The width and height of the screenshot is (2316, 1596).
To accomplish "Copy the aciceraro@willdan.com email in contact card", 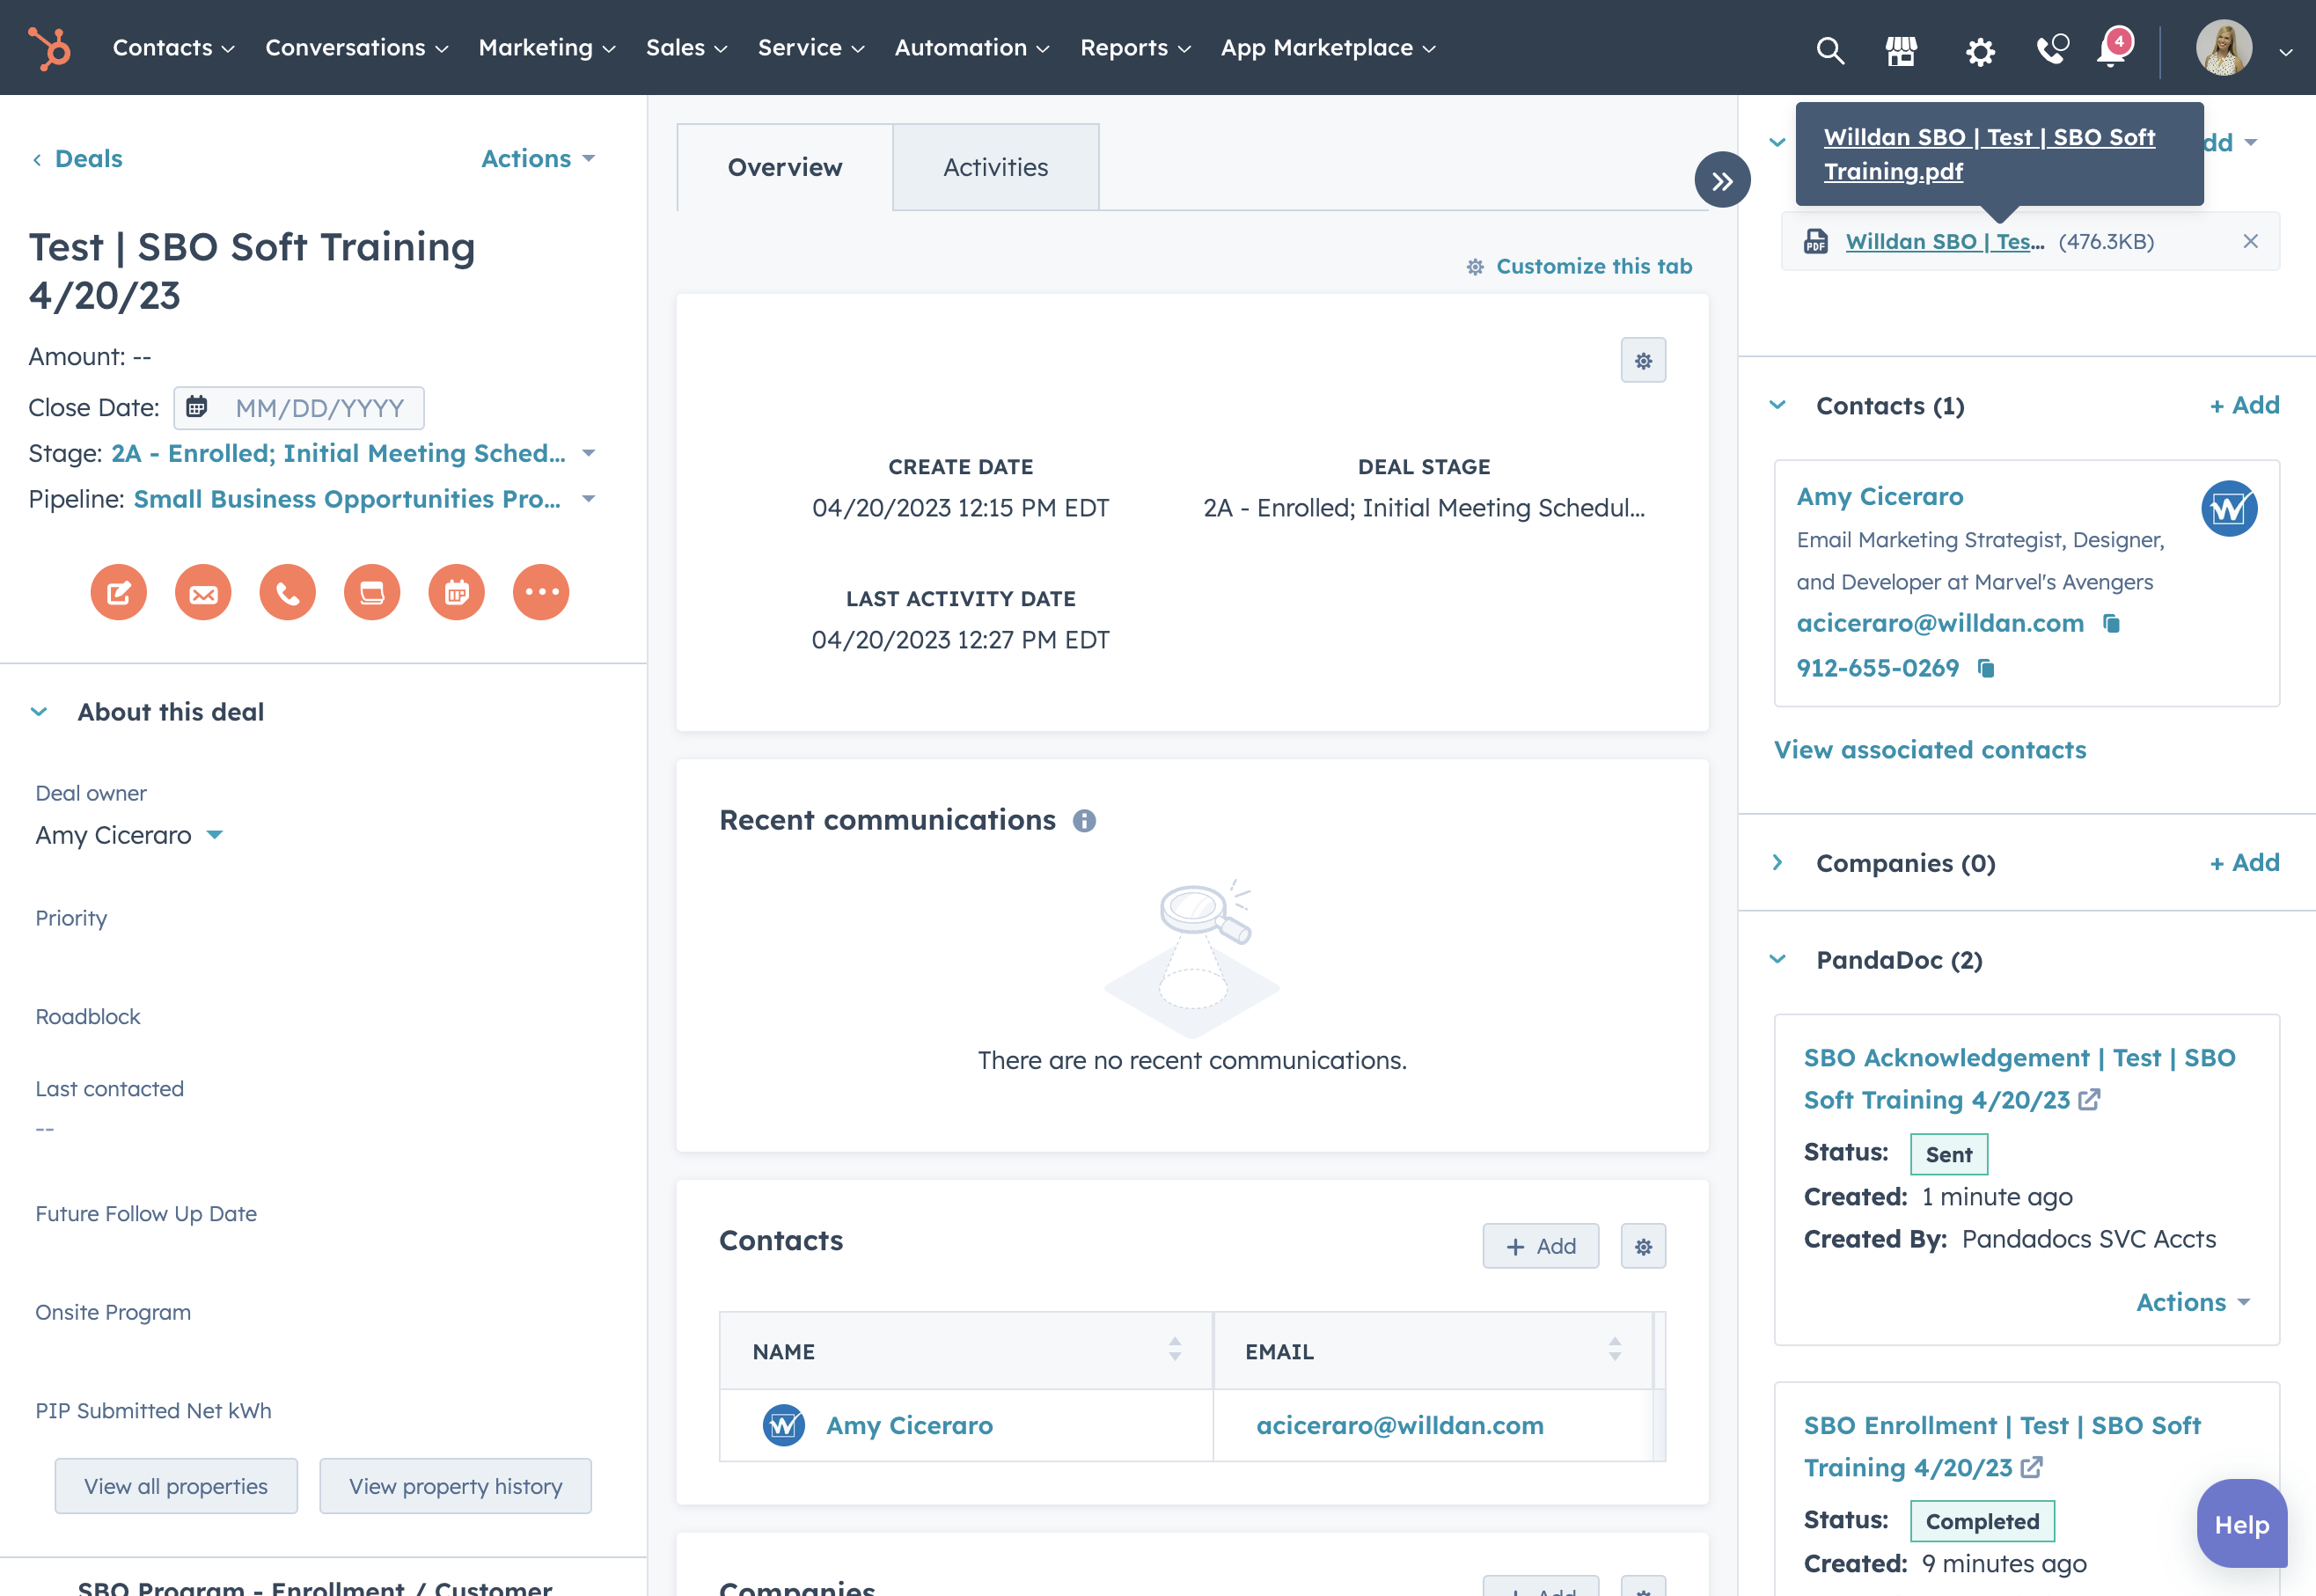I will coord(2111,623).
